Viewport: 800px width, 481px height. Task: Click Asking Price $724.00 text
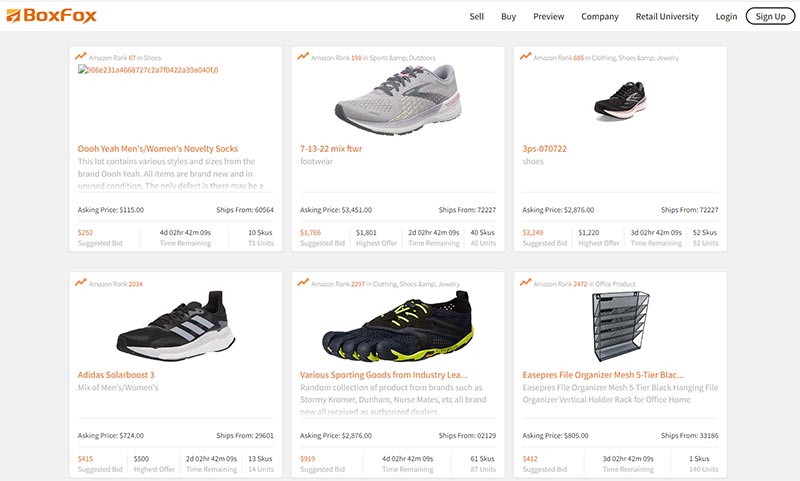(111, 436)
